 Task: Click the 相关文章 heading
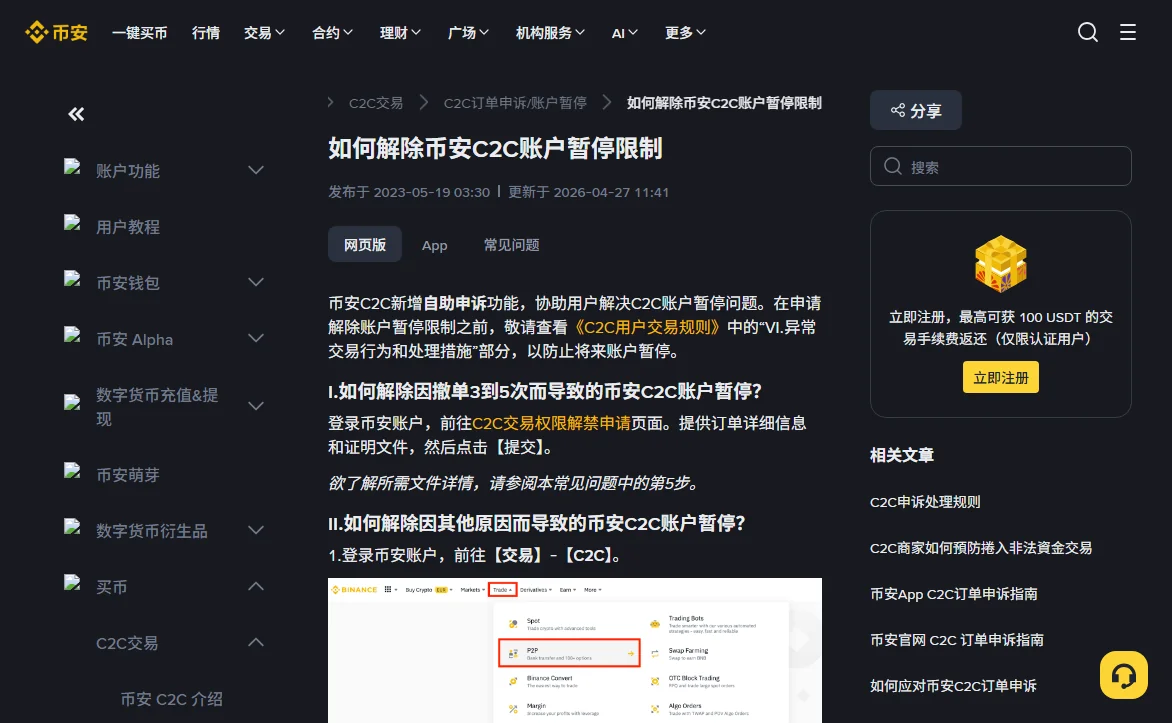click(901, 455)
